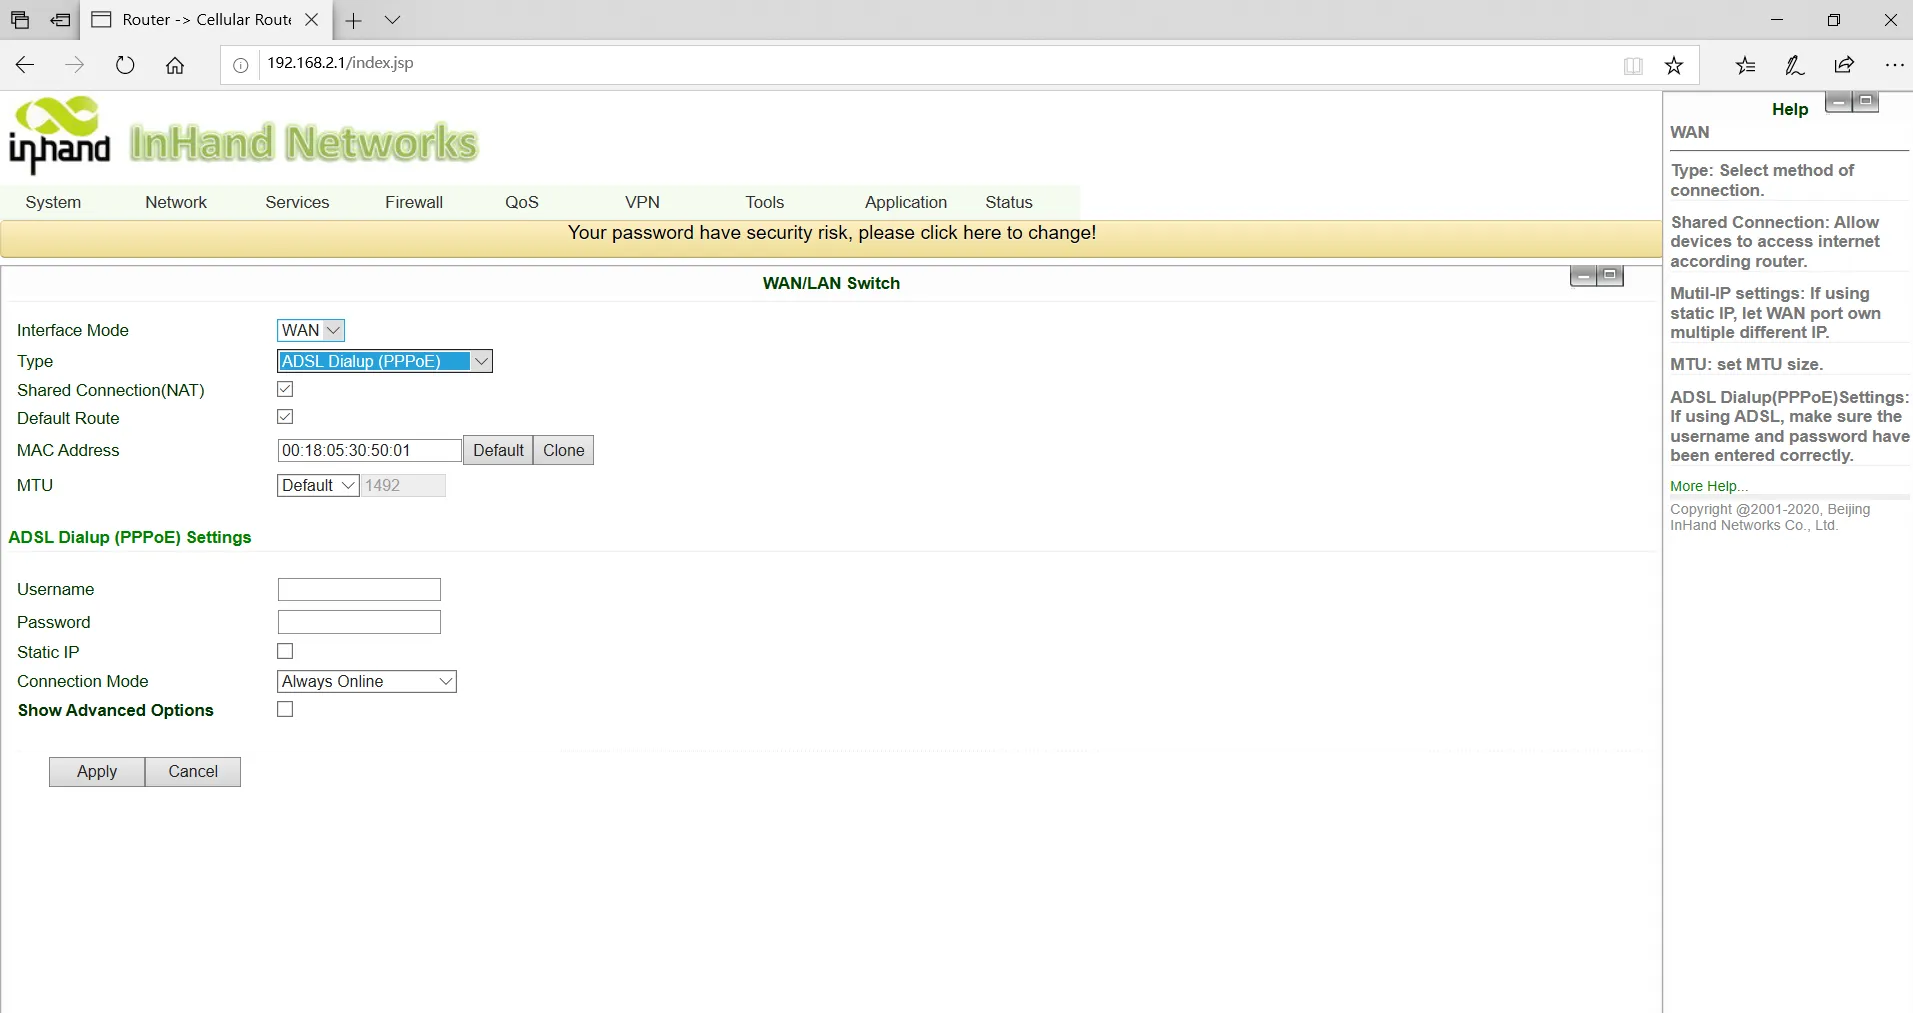Click the Clone MAC button
This screenshot has height=1013, width=1913.
564,450
